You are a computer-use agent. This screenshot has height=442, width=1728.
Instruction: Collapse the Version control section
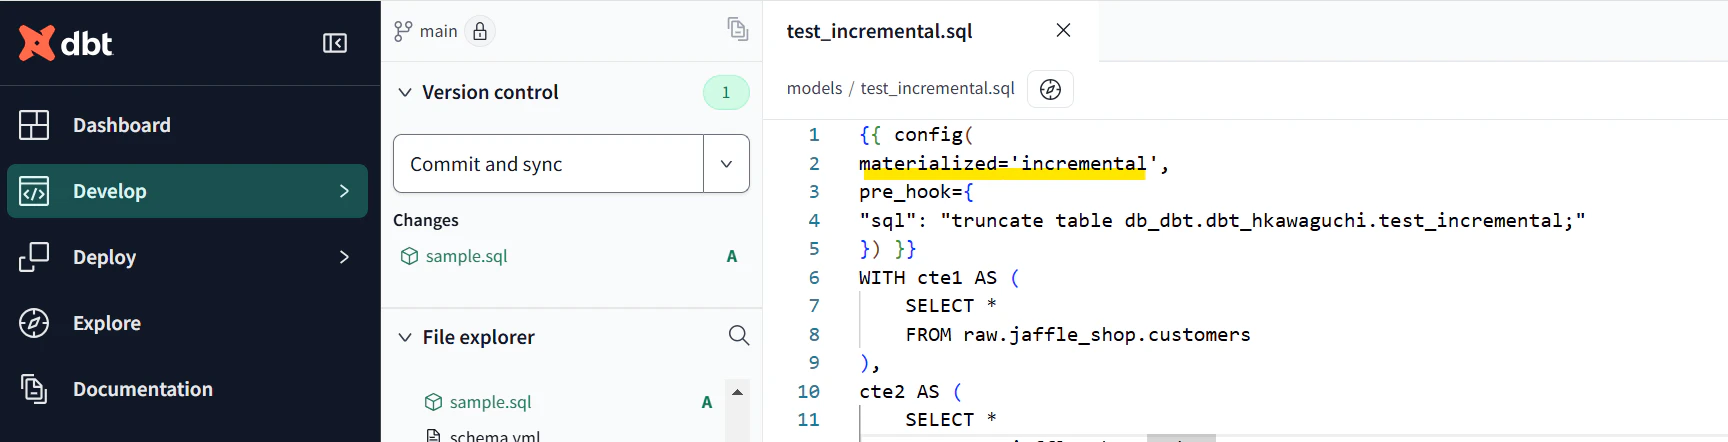[x=405, y=92]
